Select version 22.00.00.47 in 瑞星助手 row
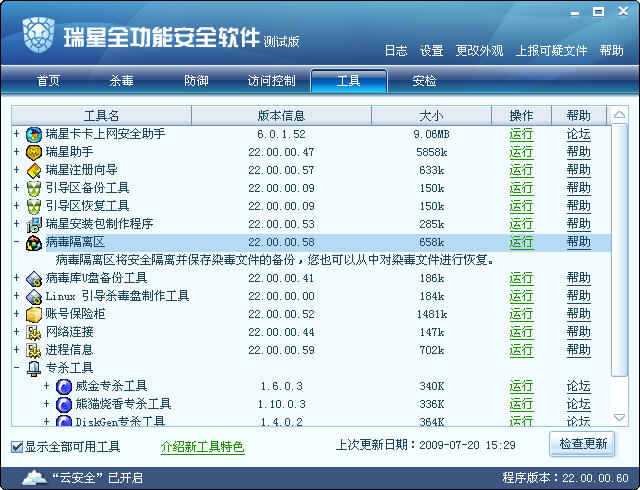 coord(281,152)
